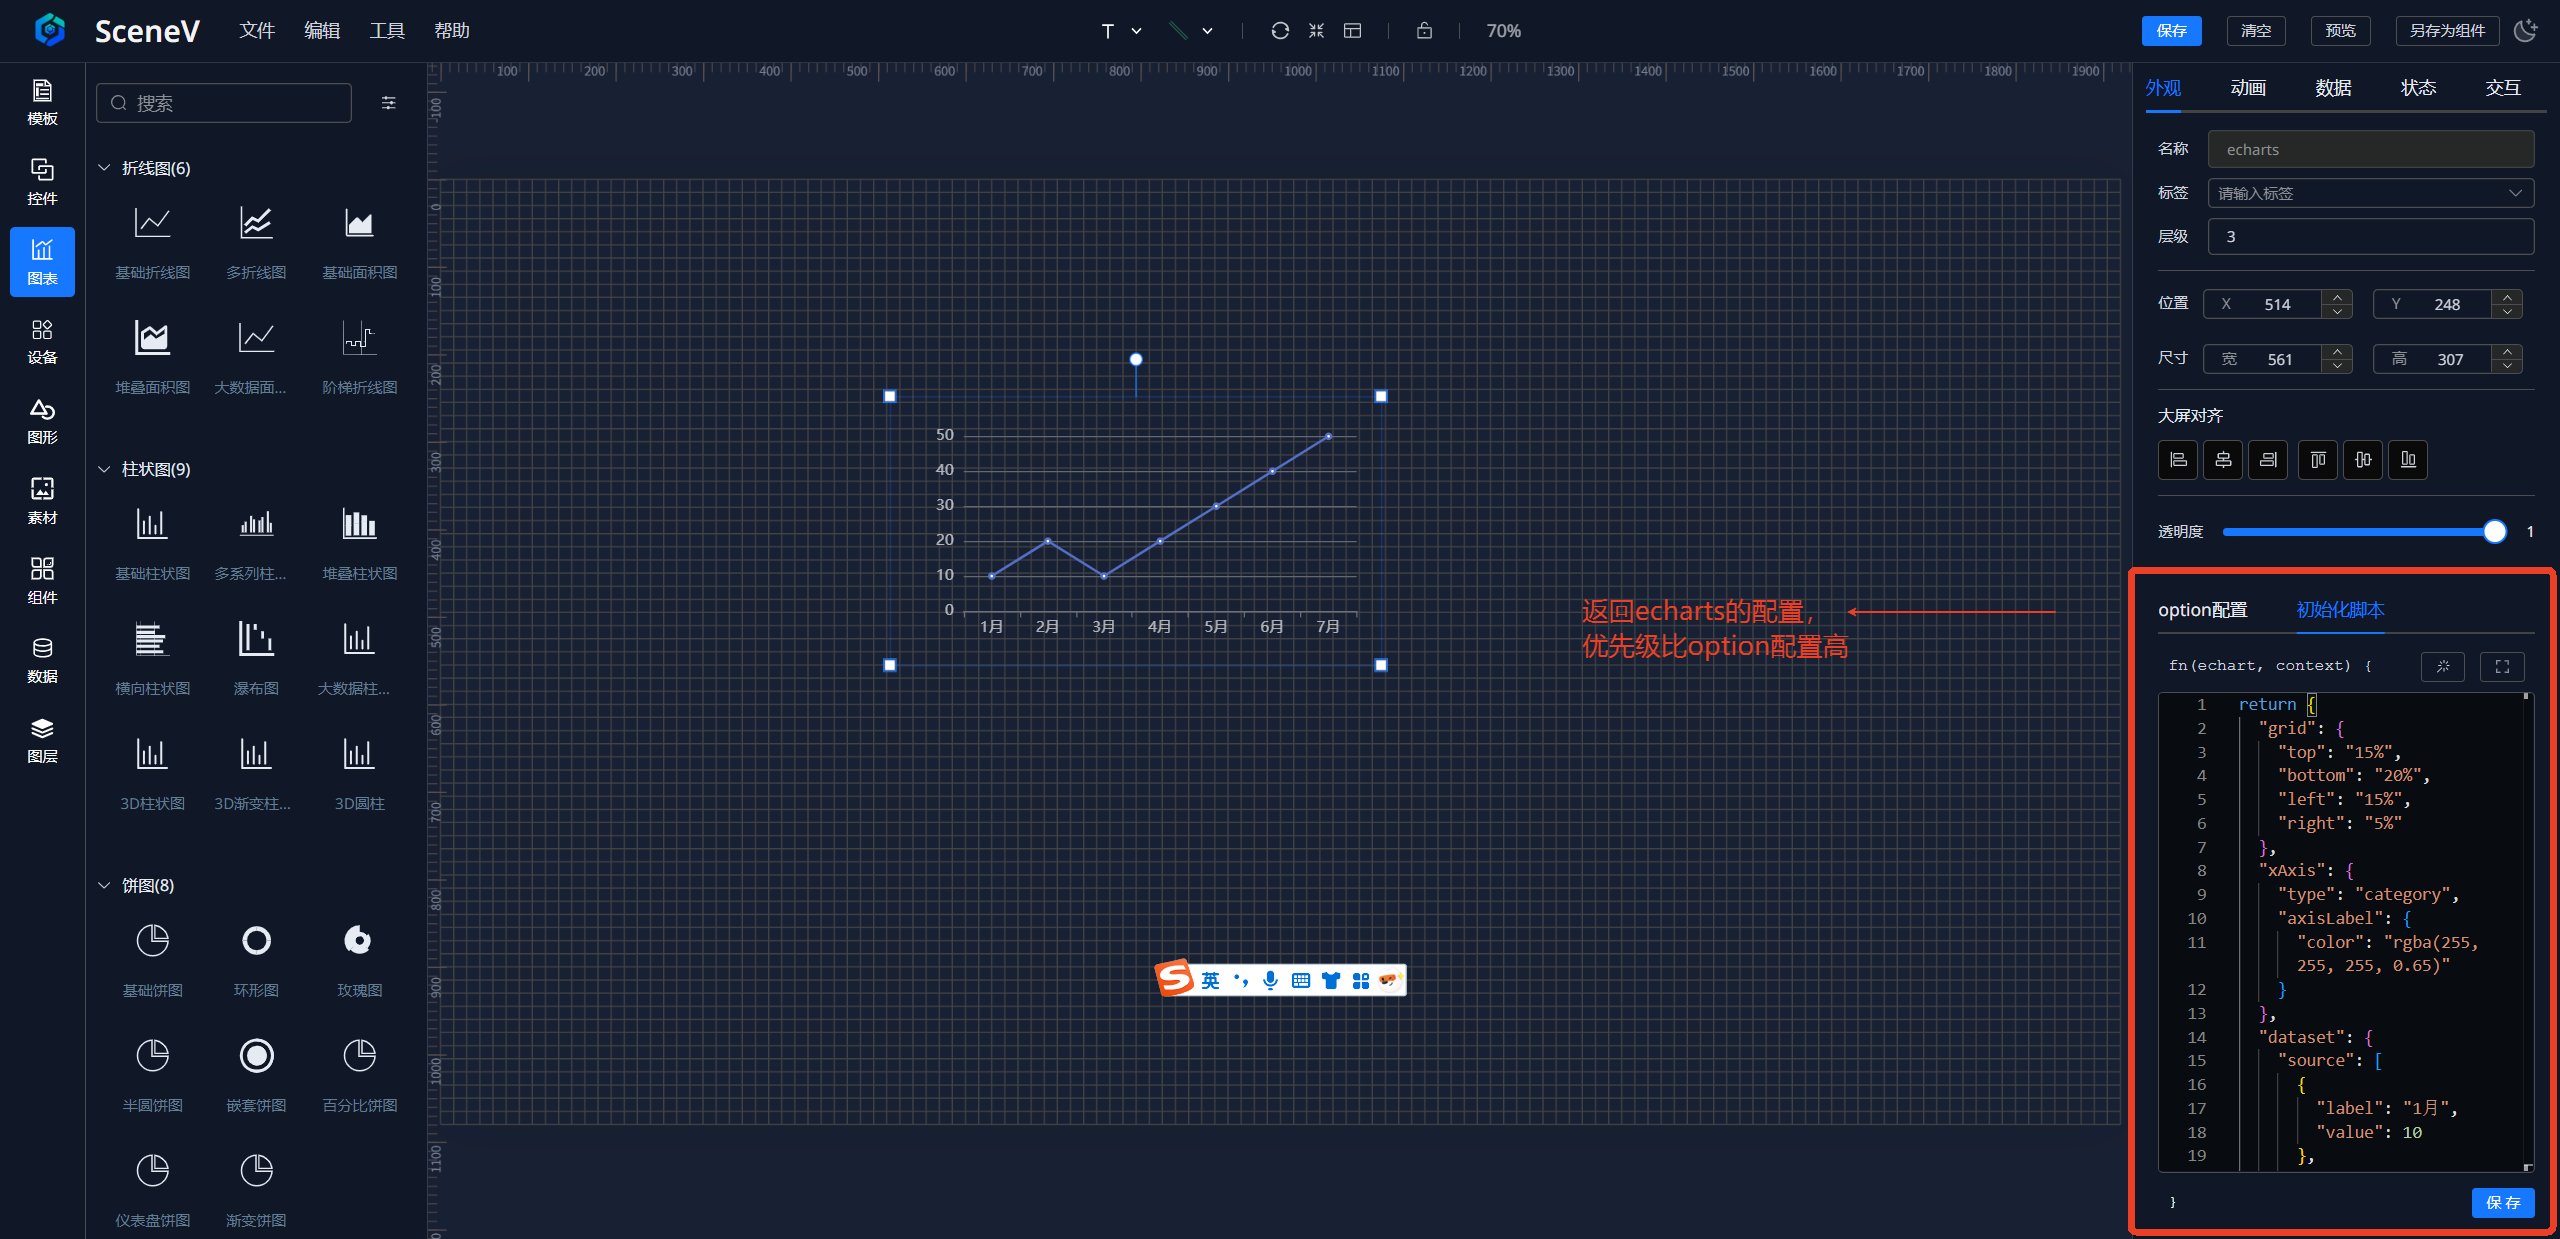Open the 图层 layers sidebar panel

[42, 739]
